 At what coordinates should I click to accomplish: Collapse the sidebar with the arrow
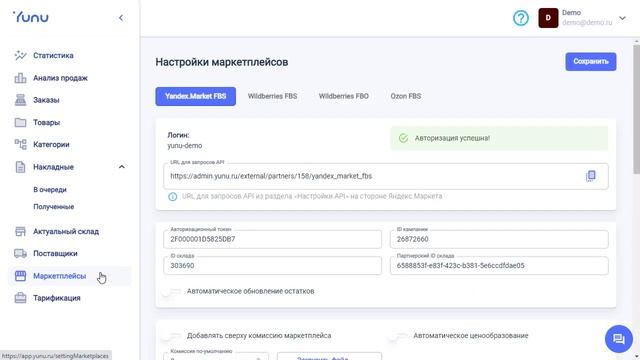(x=121, y=18)
